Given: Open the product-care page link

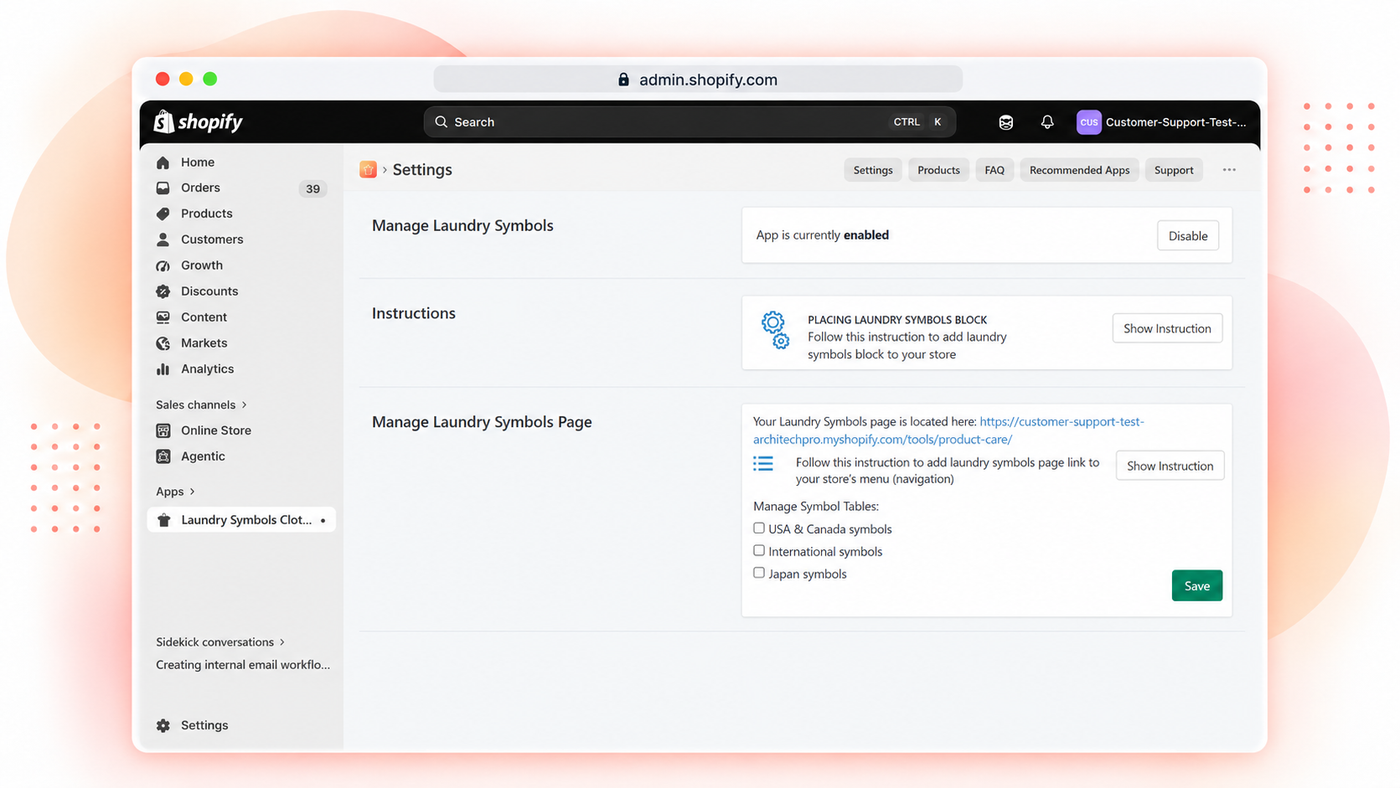Looking at the screenshot, I should click(948, 431).
